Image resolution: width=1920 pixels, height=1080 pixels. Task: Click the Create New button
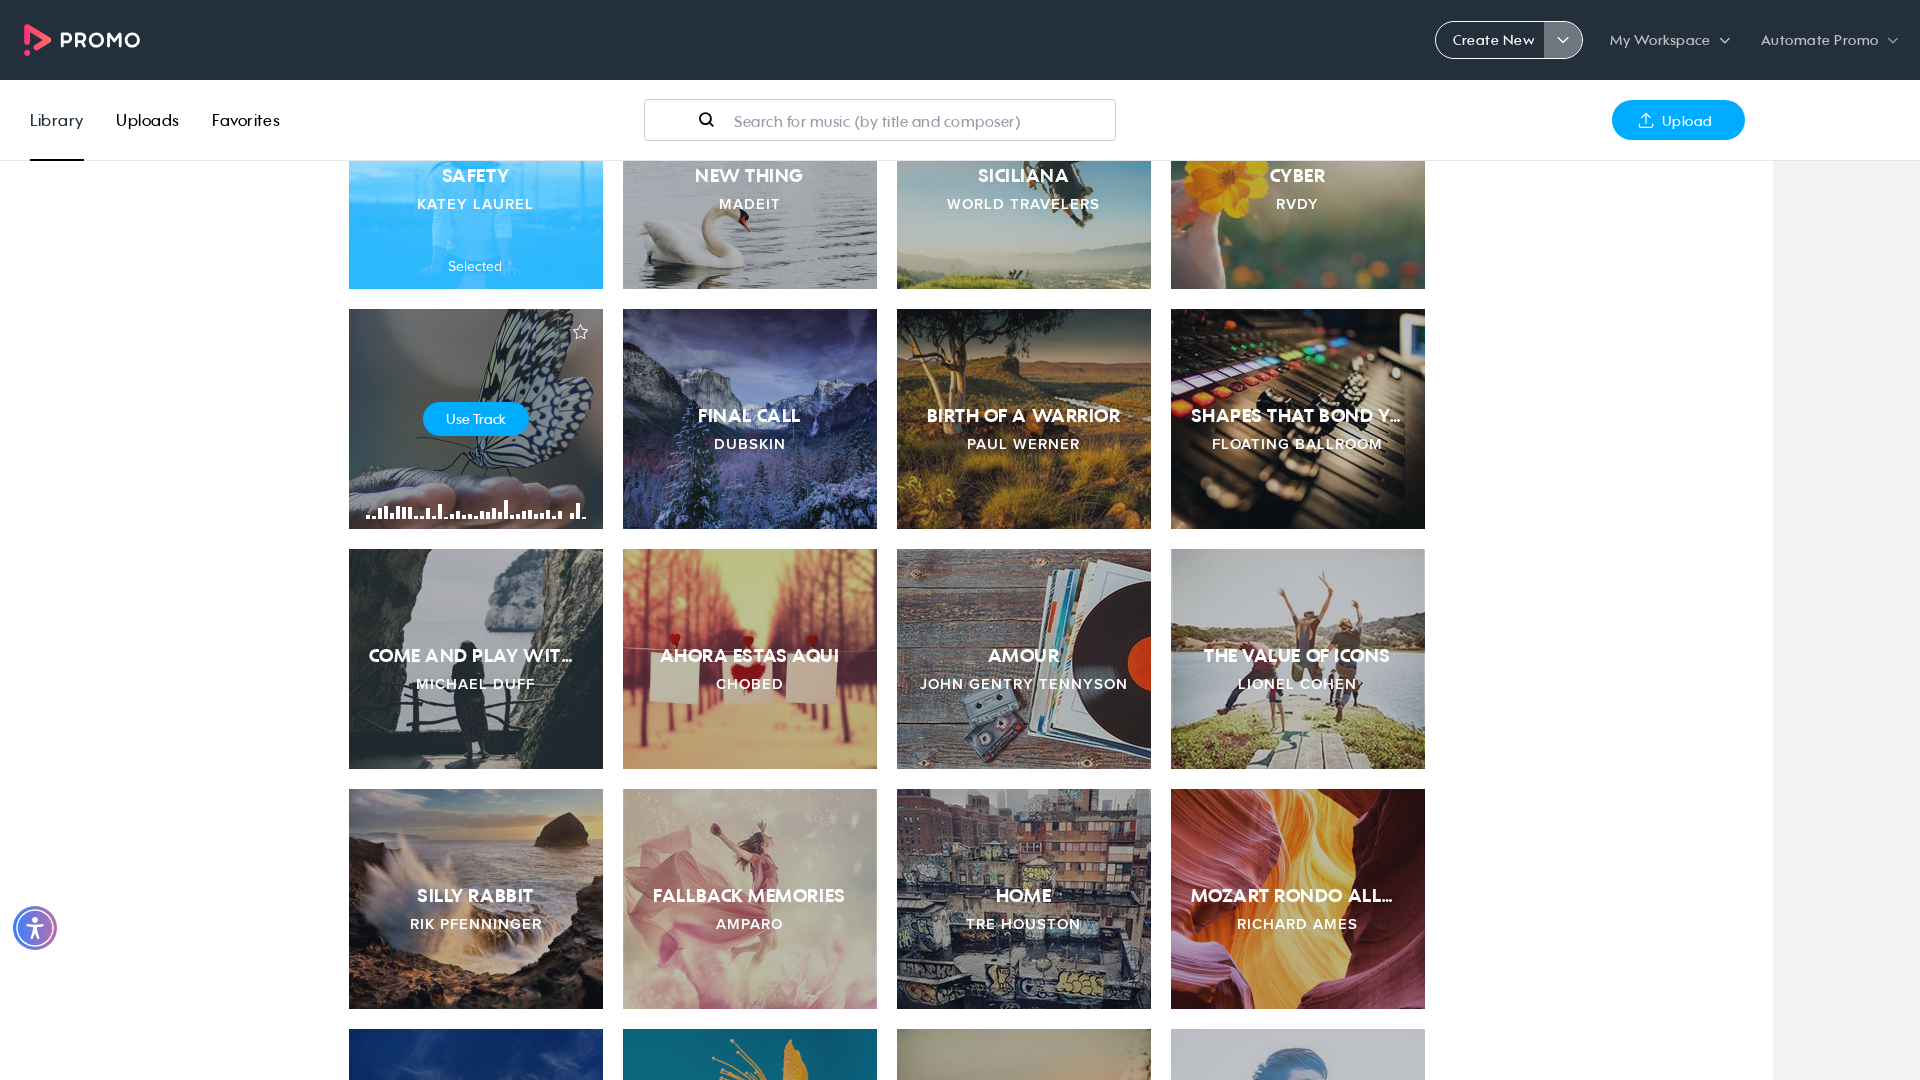(x=1491, y=40)
